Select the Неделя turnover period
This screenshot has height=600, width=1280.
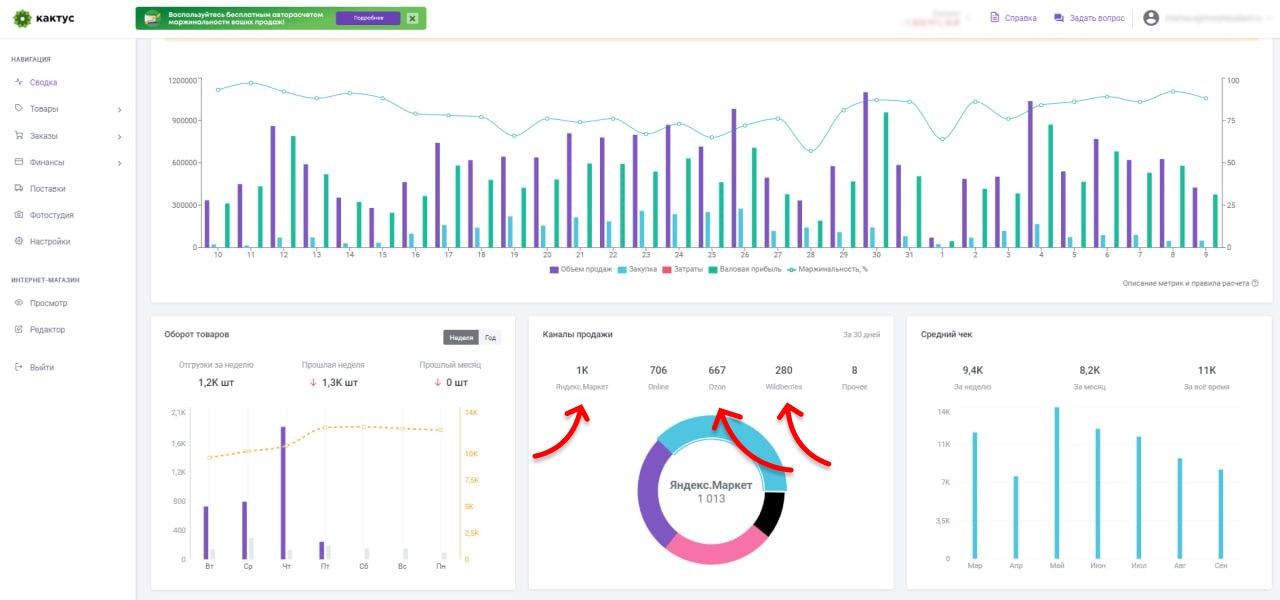click(461, 338)
